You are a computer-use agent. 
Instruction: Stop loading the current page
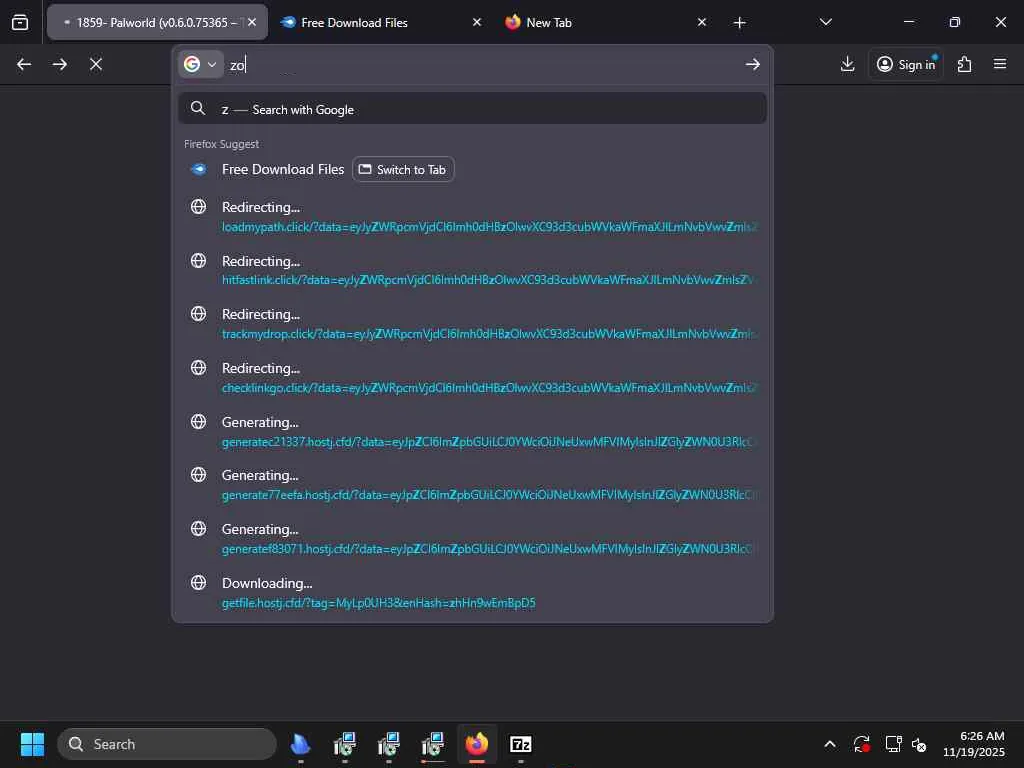(x=96, y=64)
